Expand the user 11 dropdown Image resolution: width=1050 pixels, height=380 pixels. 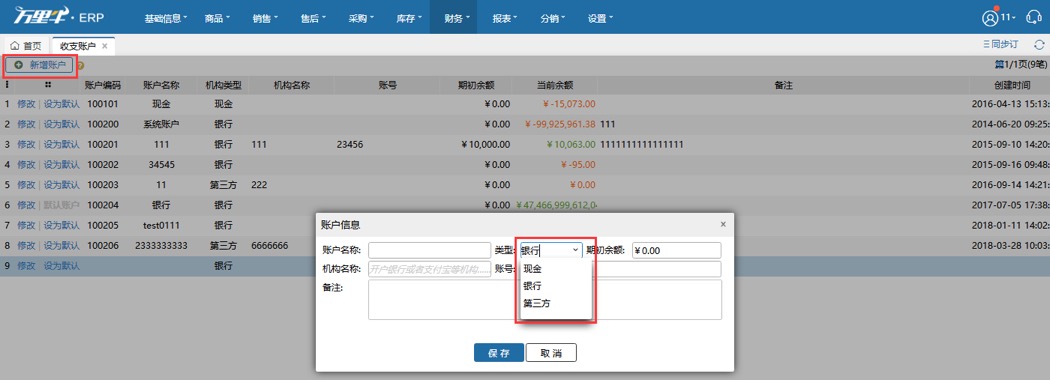[1009, 17]
